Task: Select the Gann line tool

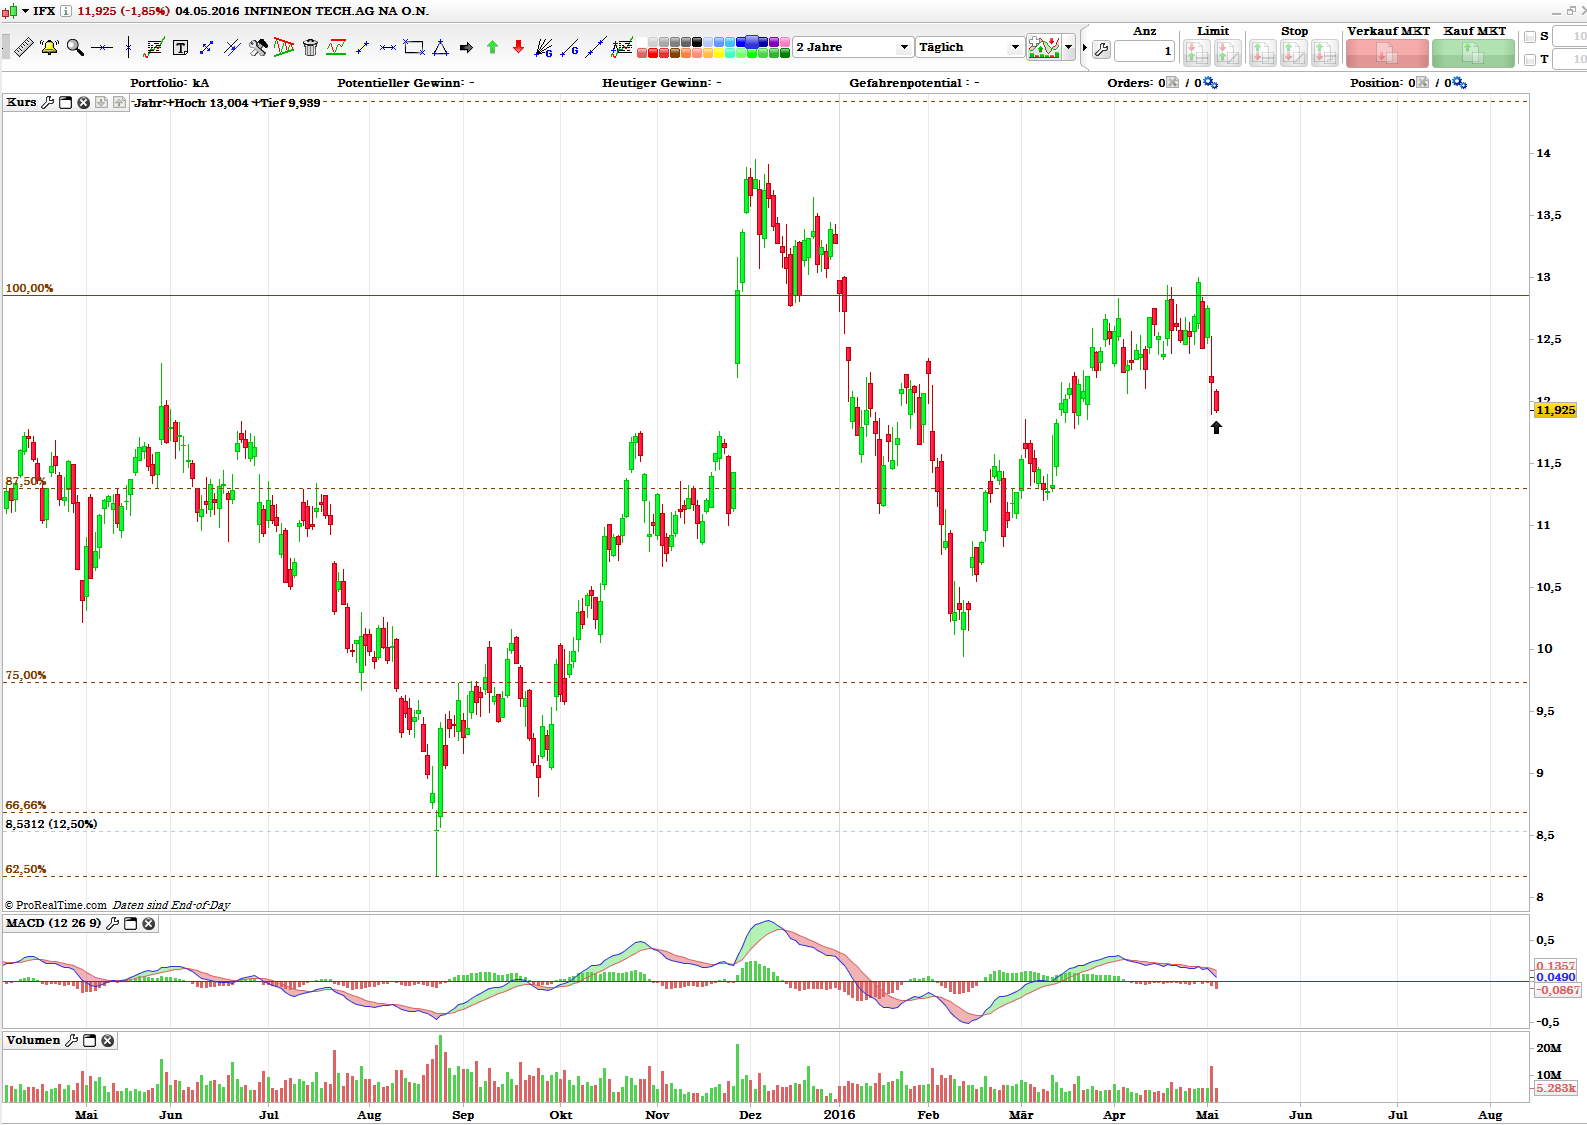Action: [x=570, y=47]
